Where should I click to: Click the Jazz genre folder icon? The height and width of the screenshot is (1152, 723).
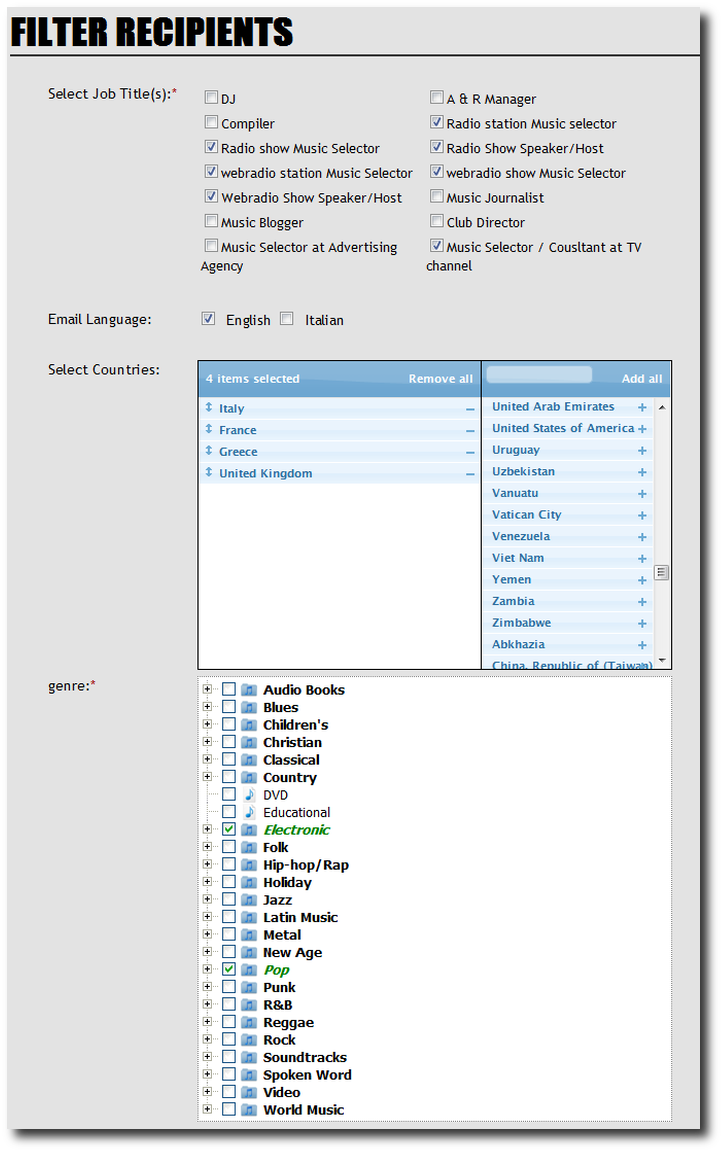[x=249, y=900]
